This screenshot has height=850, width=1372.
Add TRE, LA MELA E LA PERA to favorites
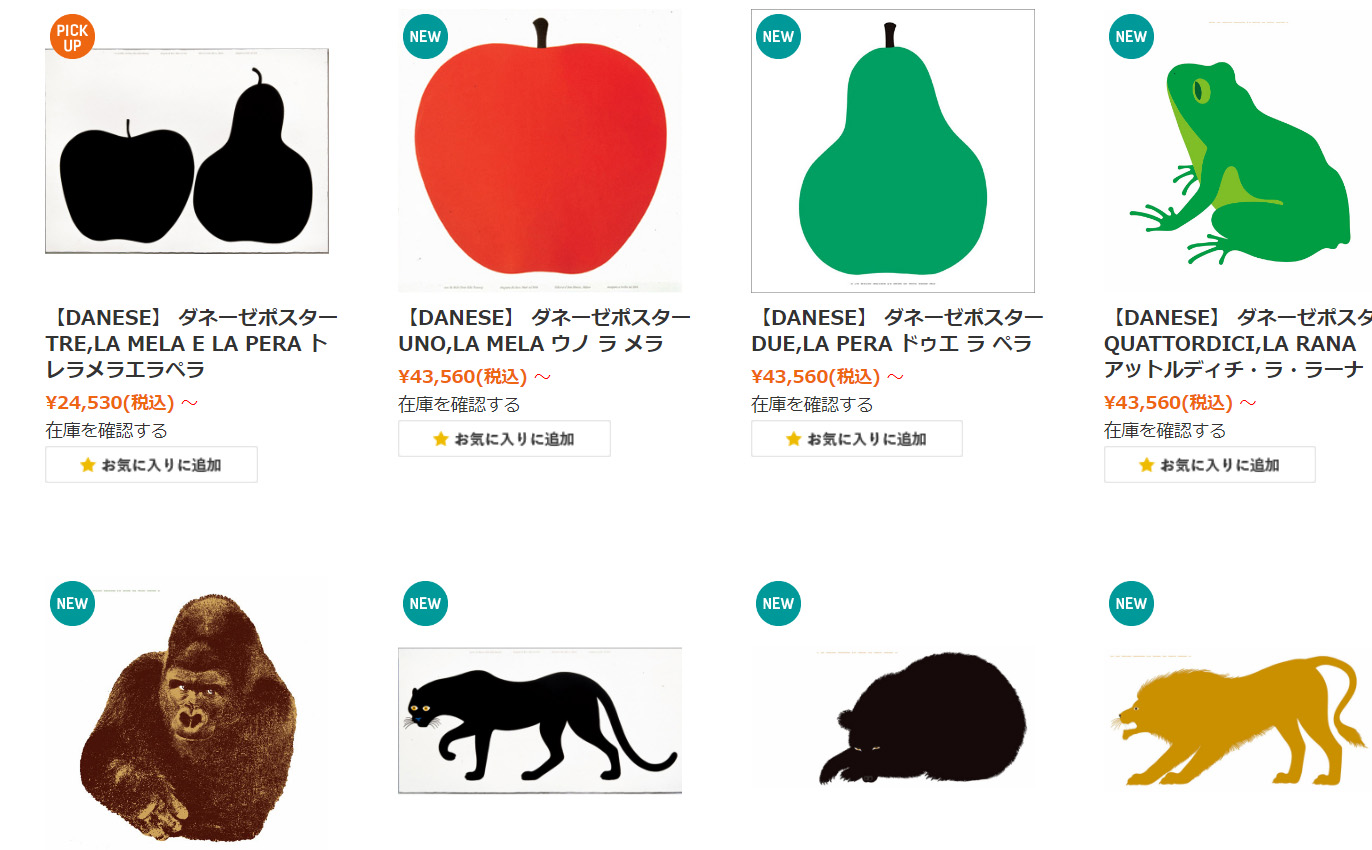(x=151, y=465)
